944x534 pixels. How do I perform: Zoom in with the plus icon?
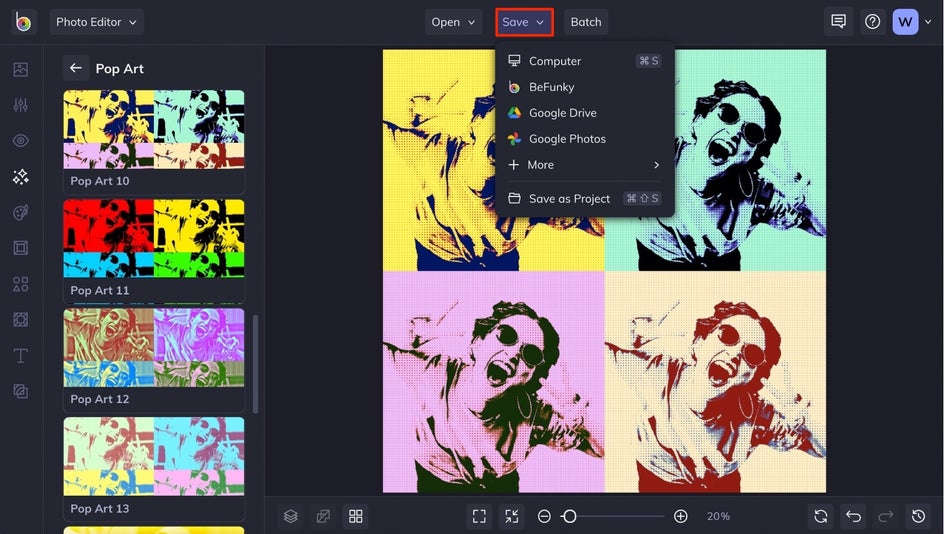pos(681,516)
